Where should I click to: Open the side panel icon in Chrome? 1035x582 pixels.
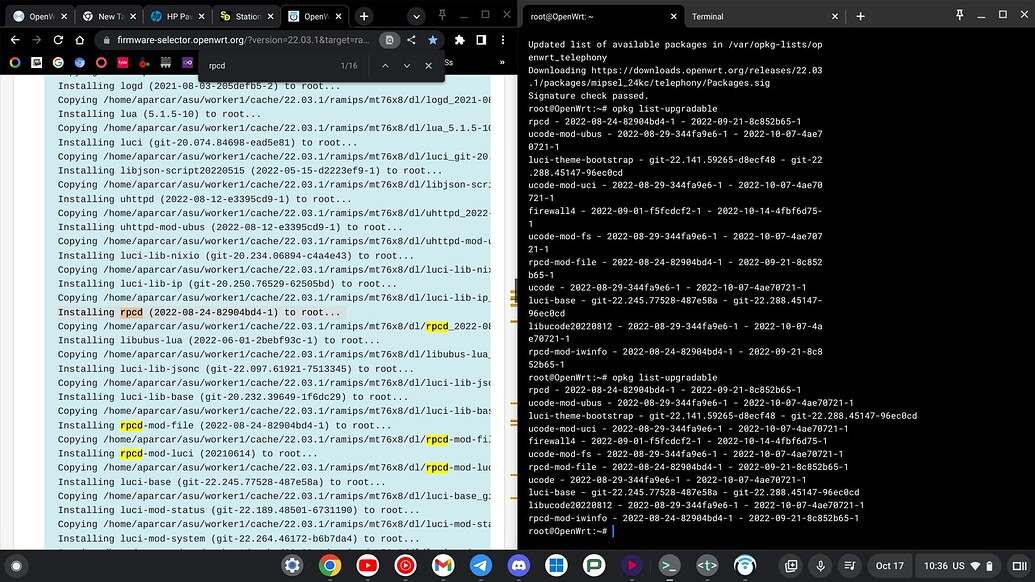click(x=481, y=41)
